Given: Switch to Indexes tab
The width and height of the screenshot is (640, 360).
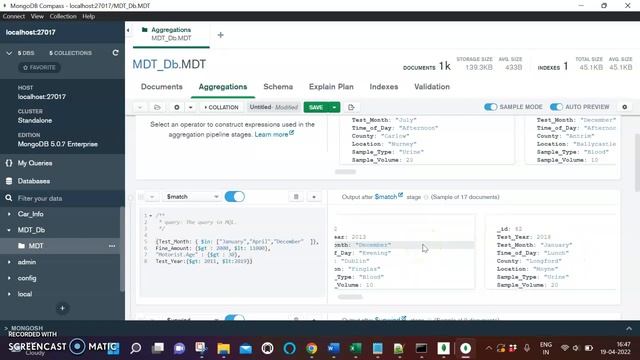Looking at the screenshot, I should tap(384, 87).
